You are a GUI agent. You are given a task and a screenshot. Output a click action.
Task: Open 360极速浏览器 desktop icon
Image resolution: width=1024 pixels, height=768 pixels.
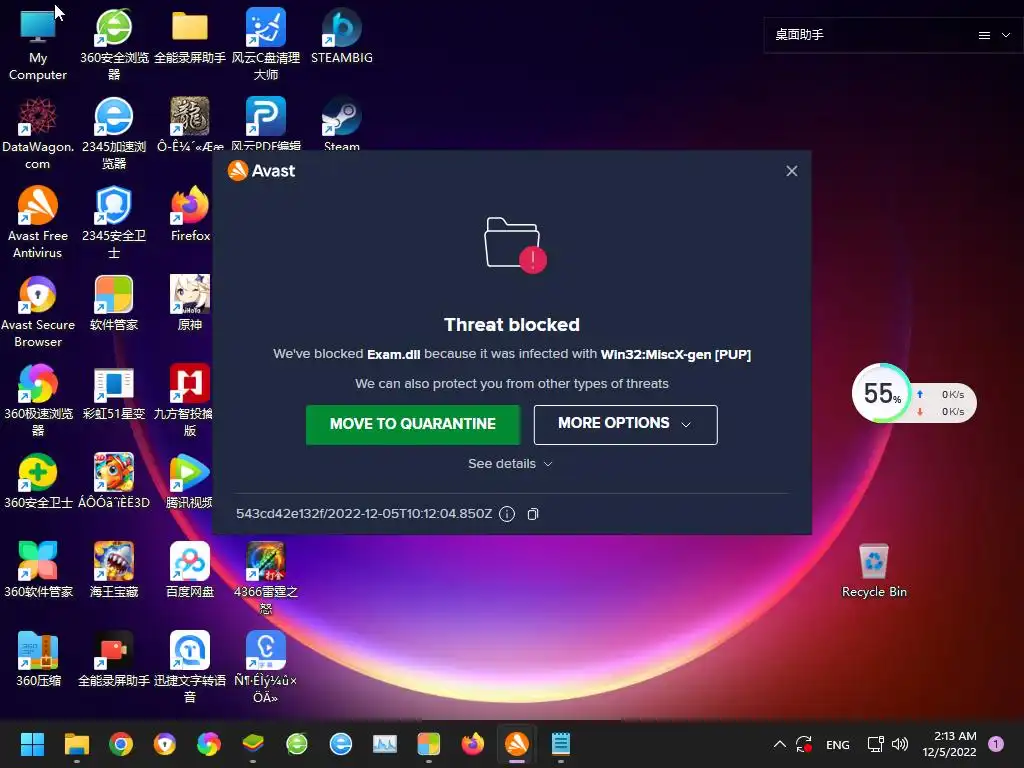[x=38, y=400]
